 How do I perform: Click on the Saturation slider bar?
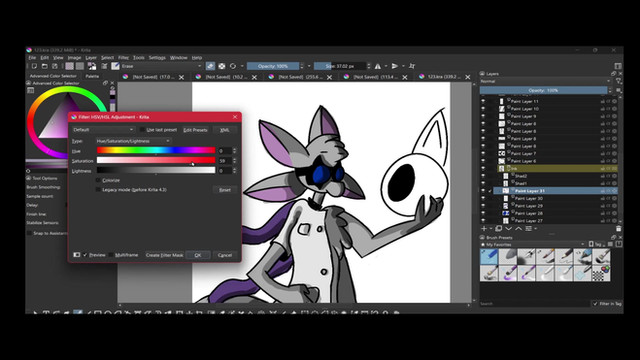click(x=156, y=160)
